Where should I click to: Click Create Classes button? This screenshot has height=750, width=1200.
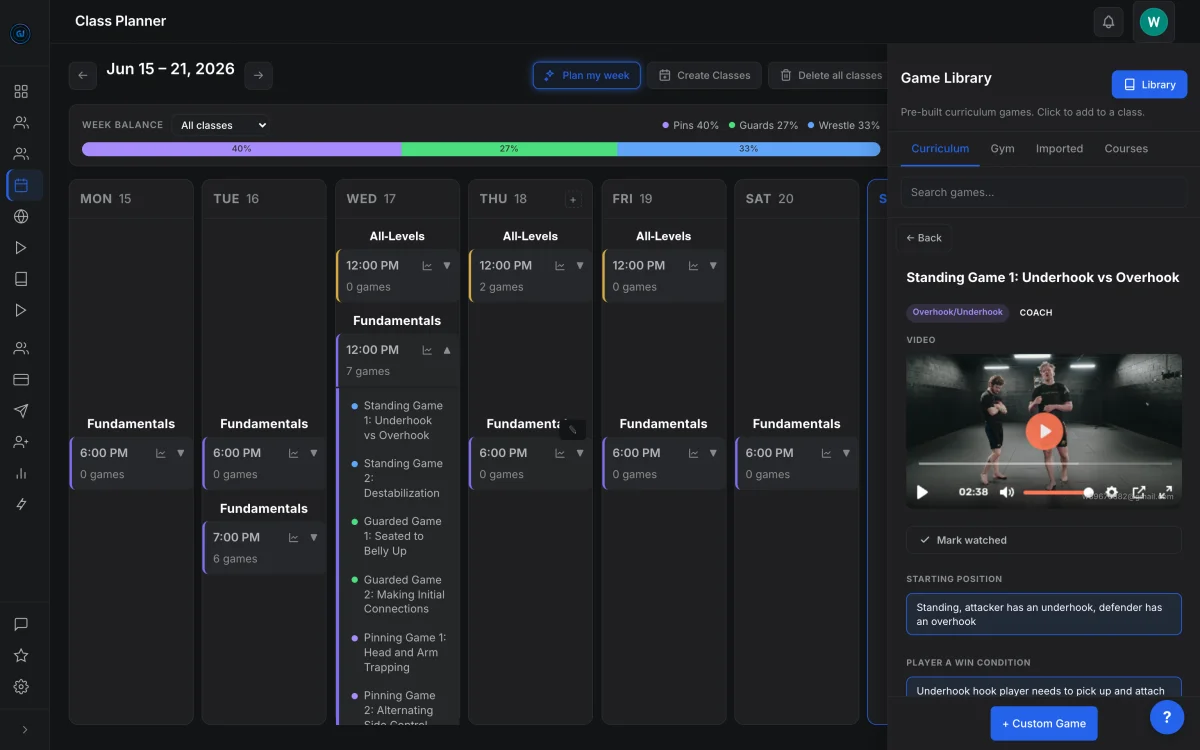coord(704,75)
